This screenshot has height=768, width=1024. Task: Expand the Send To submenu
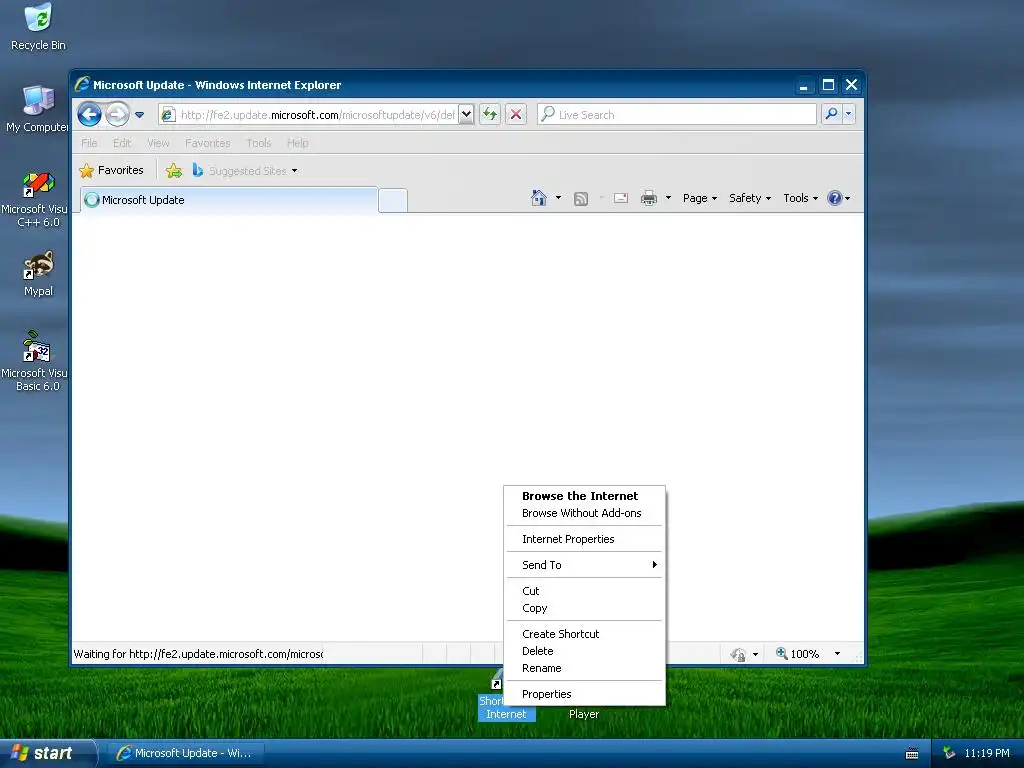584,565
